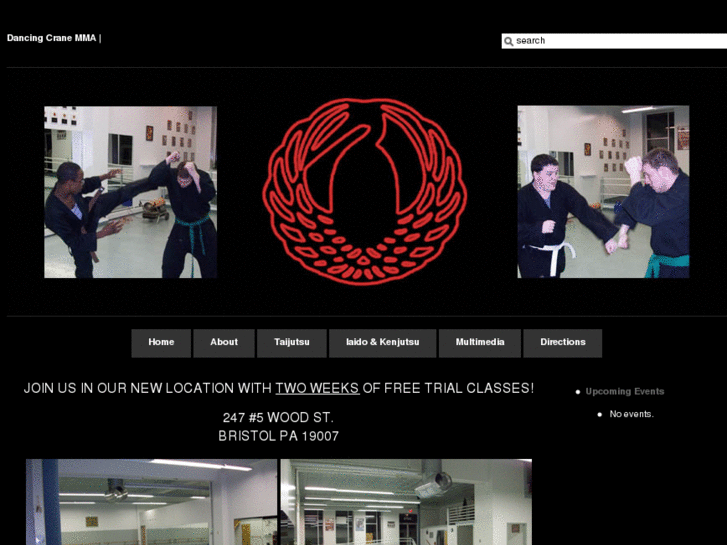Open the kick sparring photo thumbnail
Image resolution: width=727 pixels, height=545 pixels.
[130, 192]
